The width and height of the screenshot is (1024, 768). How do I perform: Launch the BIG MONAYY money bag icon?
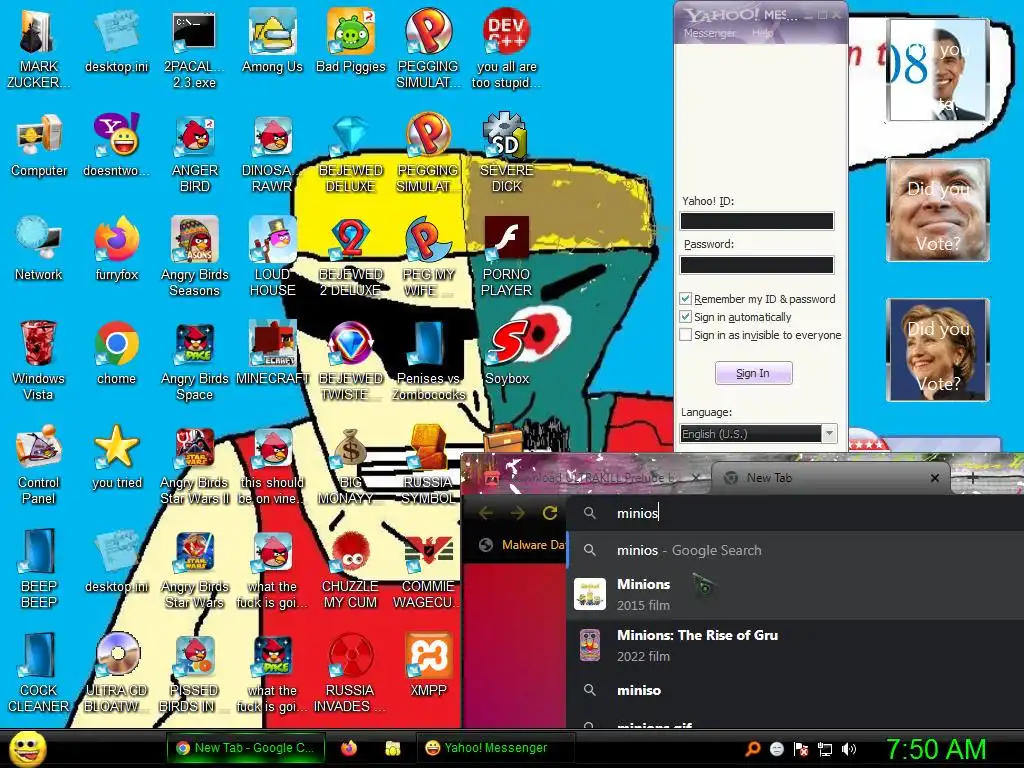tap(350, 449)
